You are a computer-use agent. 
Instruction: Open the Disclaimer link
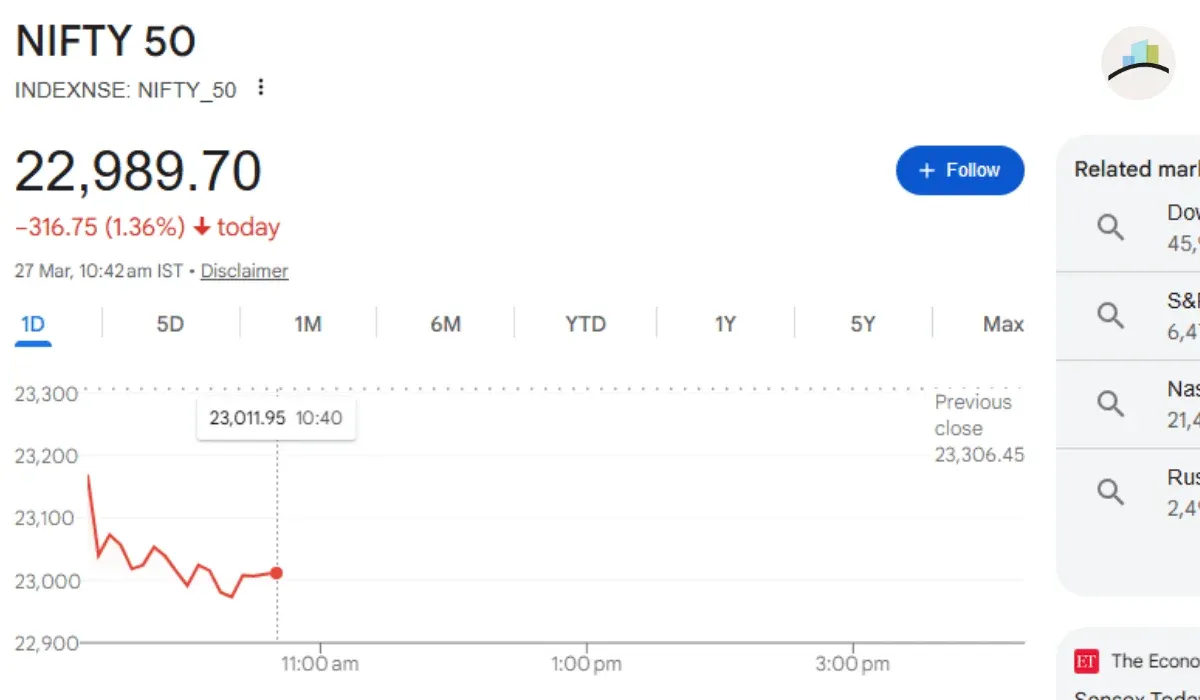244,271
